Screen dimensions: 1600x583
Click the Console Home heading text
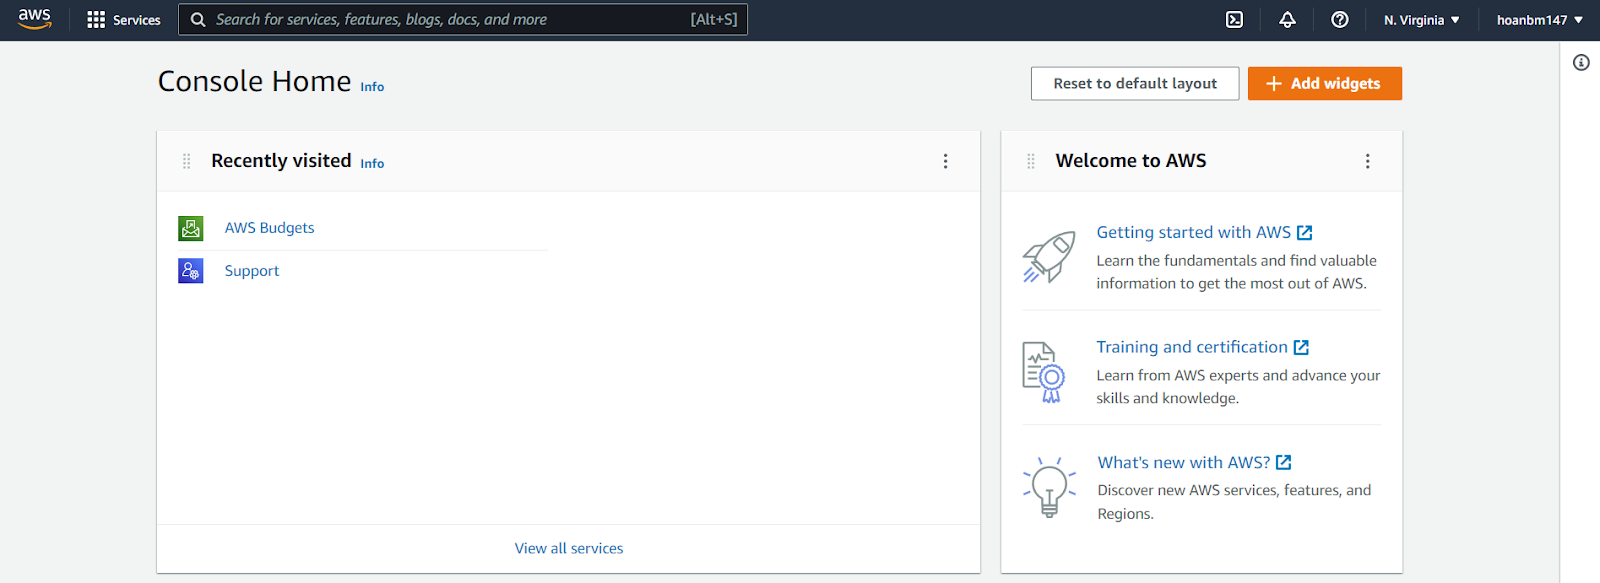point(255,81)
